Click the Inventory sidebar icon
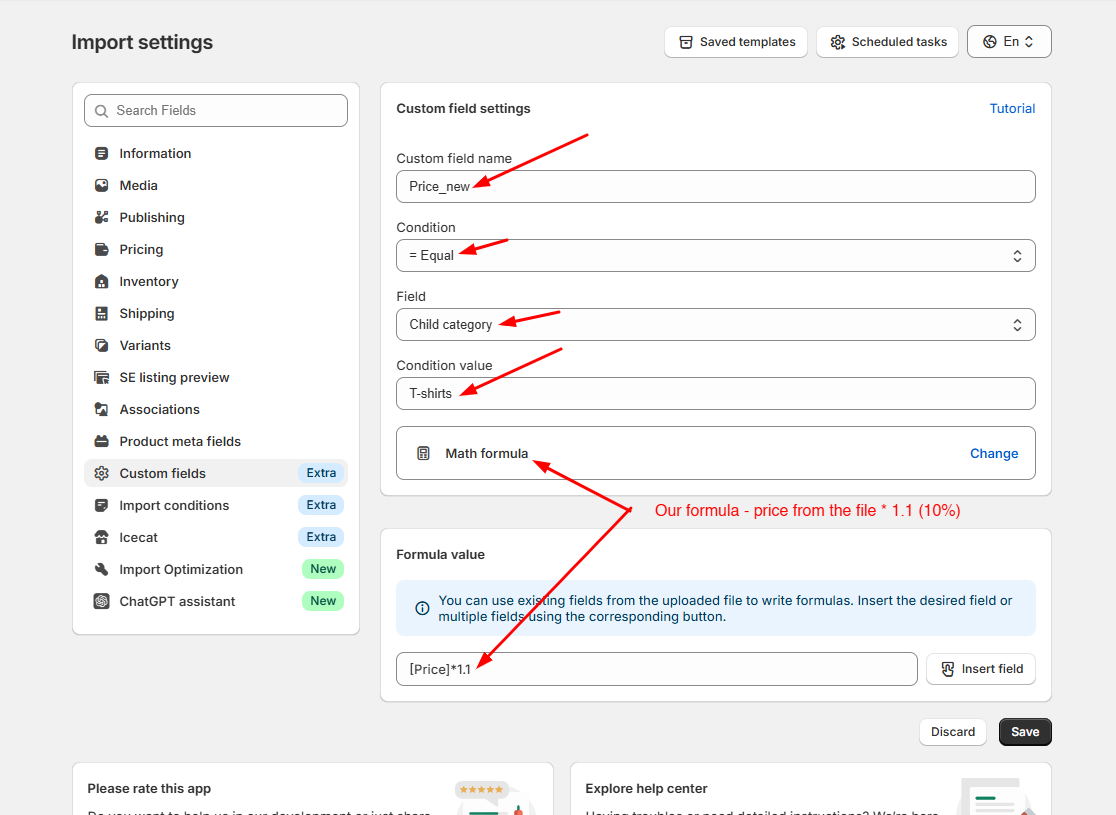This screenshot has width=1116, height=815. tap(102, 282)
